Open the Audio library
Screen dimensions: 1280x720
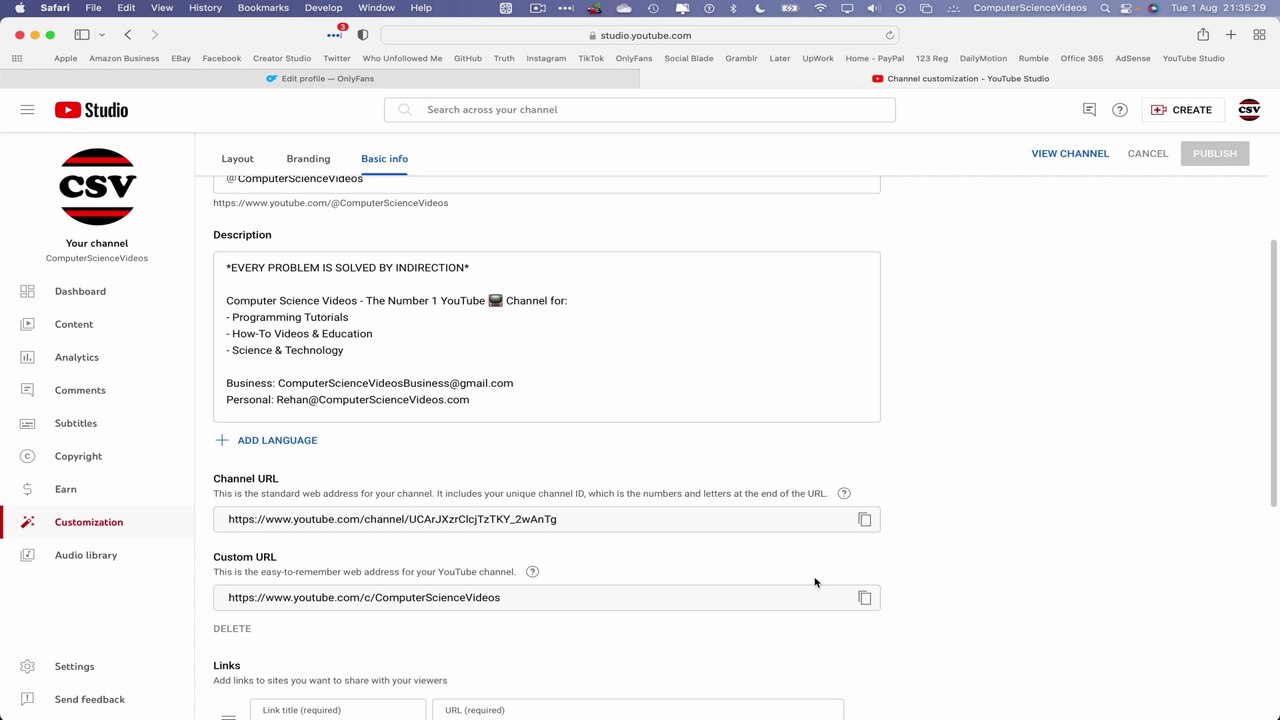97,555
